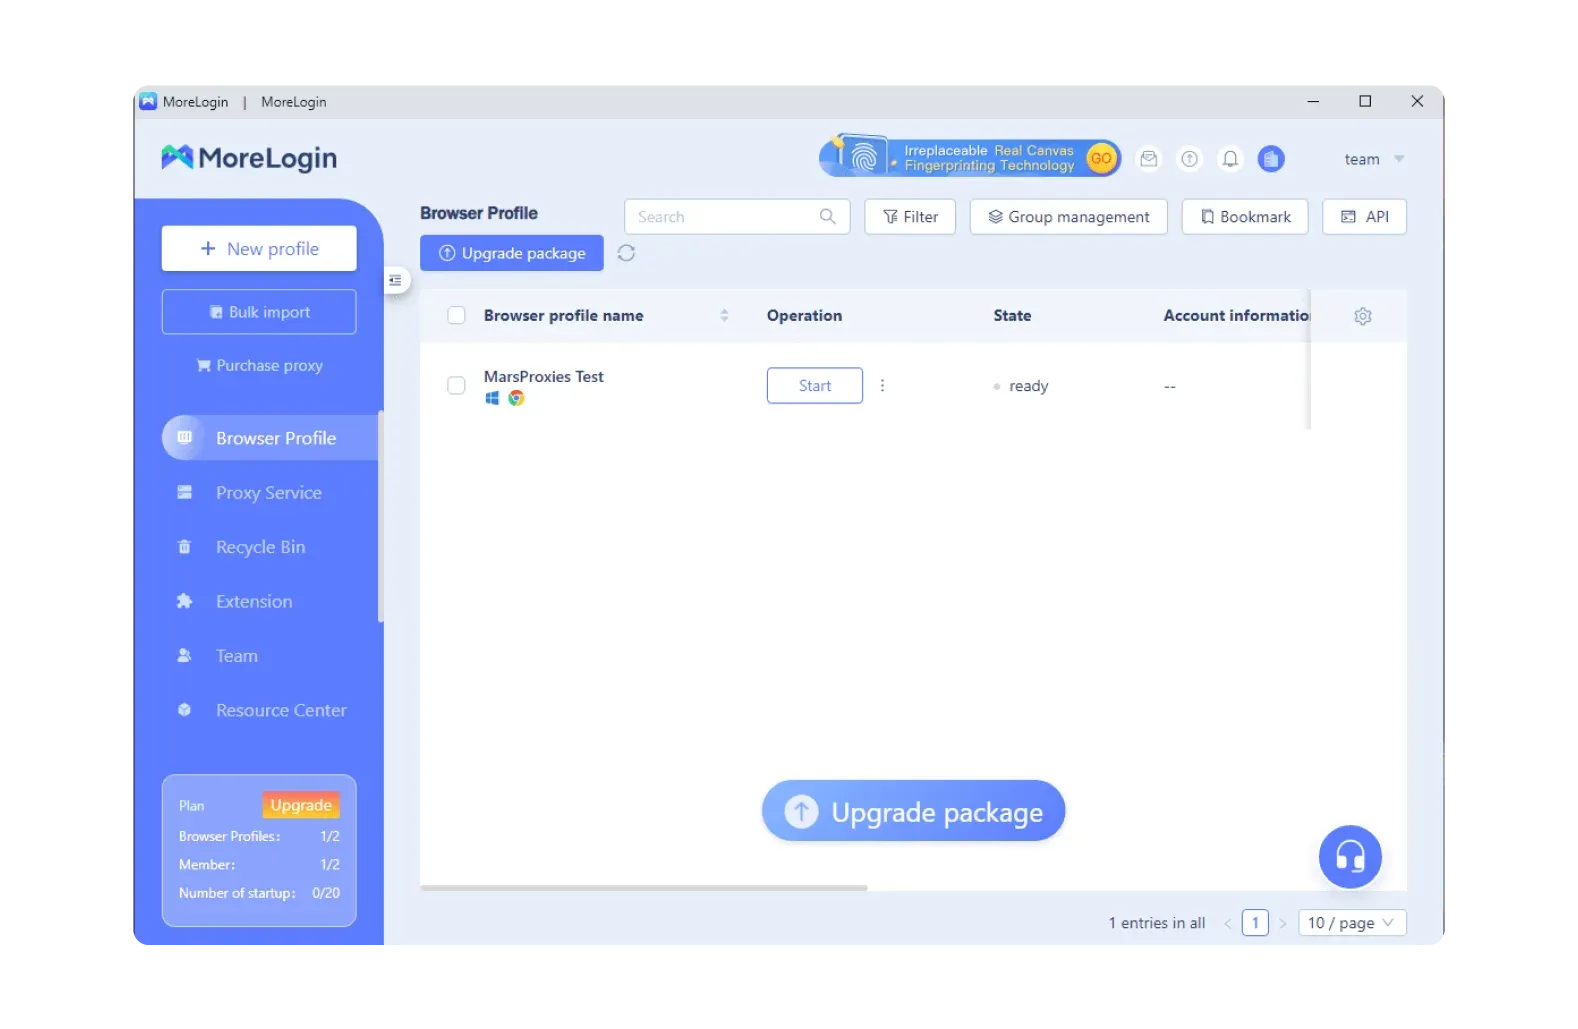Open the table column settings gear
Image resolution: width=1578 pixels, height=1029 pixels.
click(x=1362, y=316)
